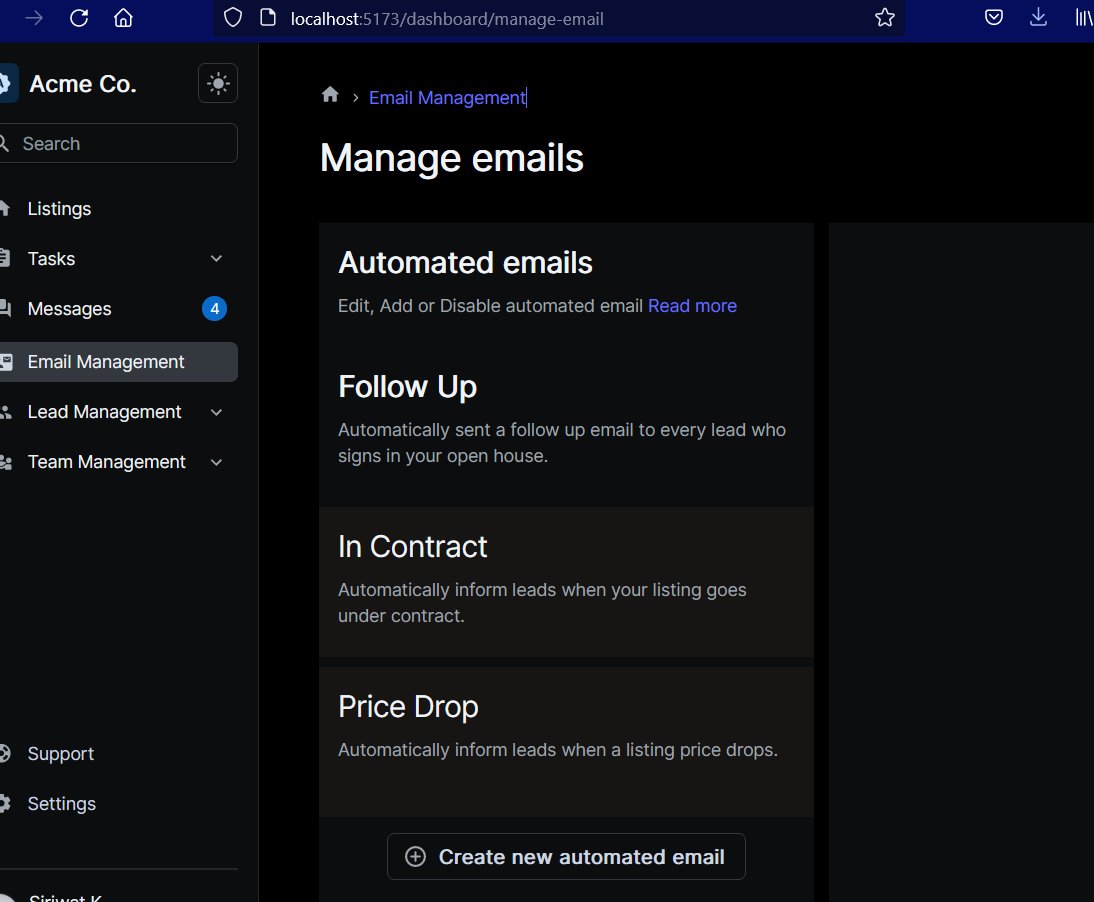Click the Manage emails heading
The width and height of the screenshot is (1094, 902).
pyautogui.click(x=451, y=158)
